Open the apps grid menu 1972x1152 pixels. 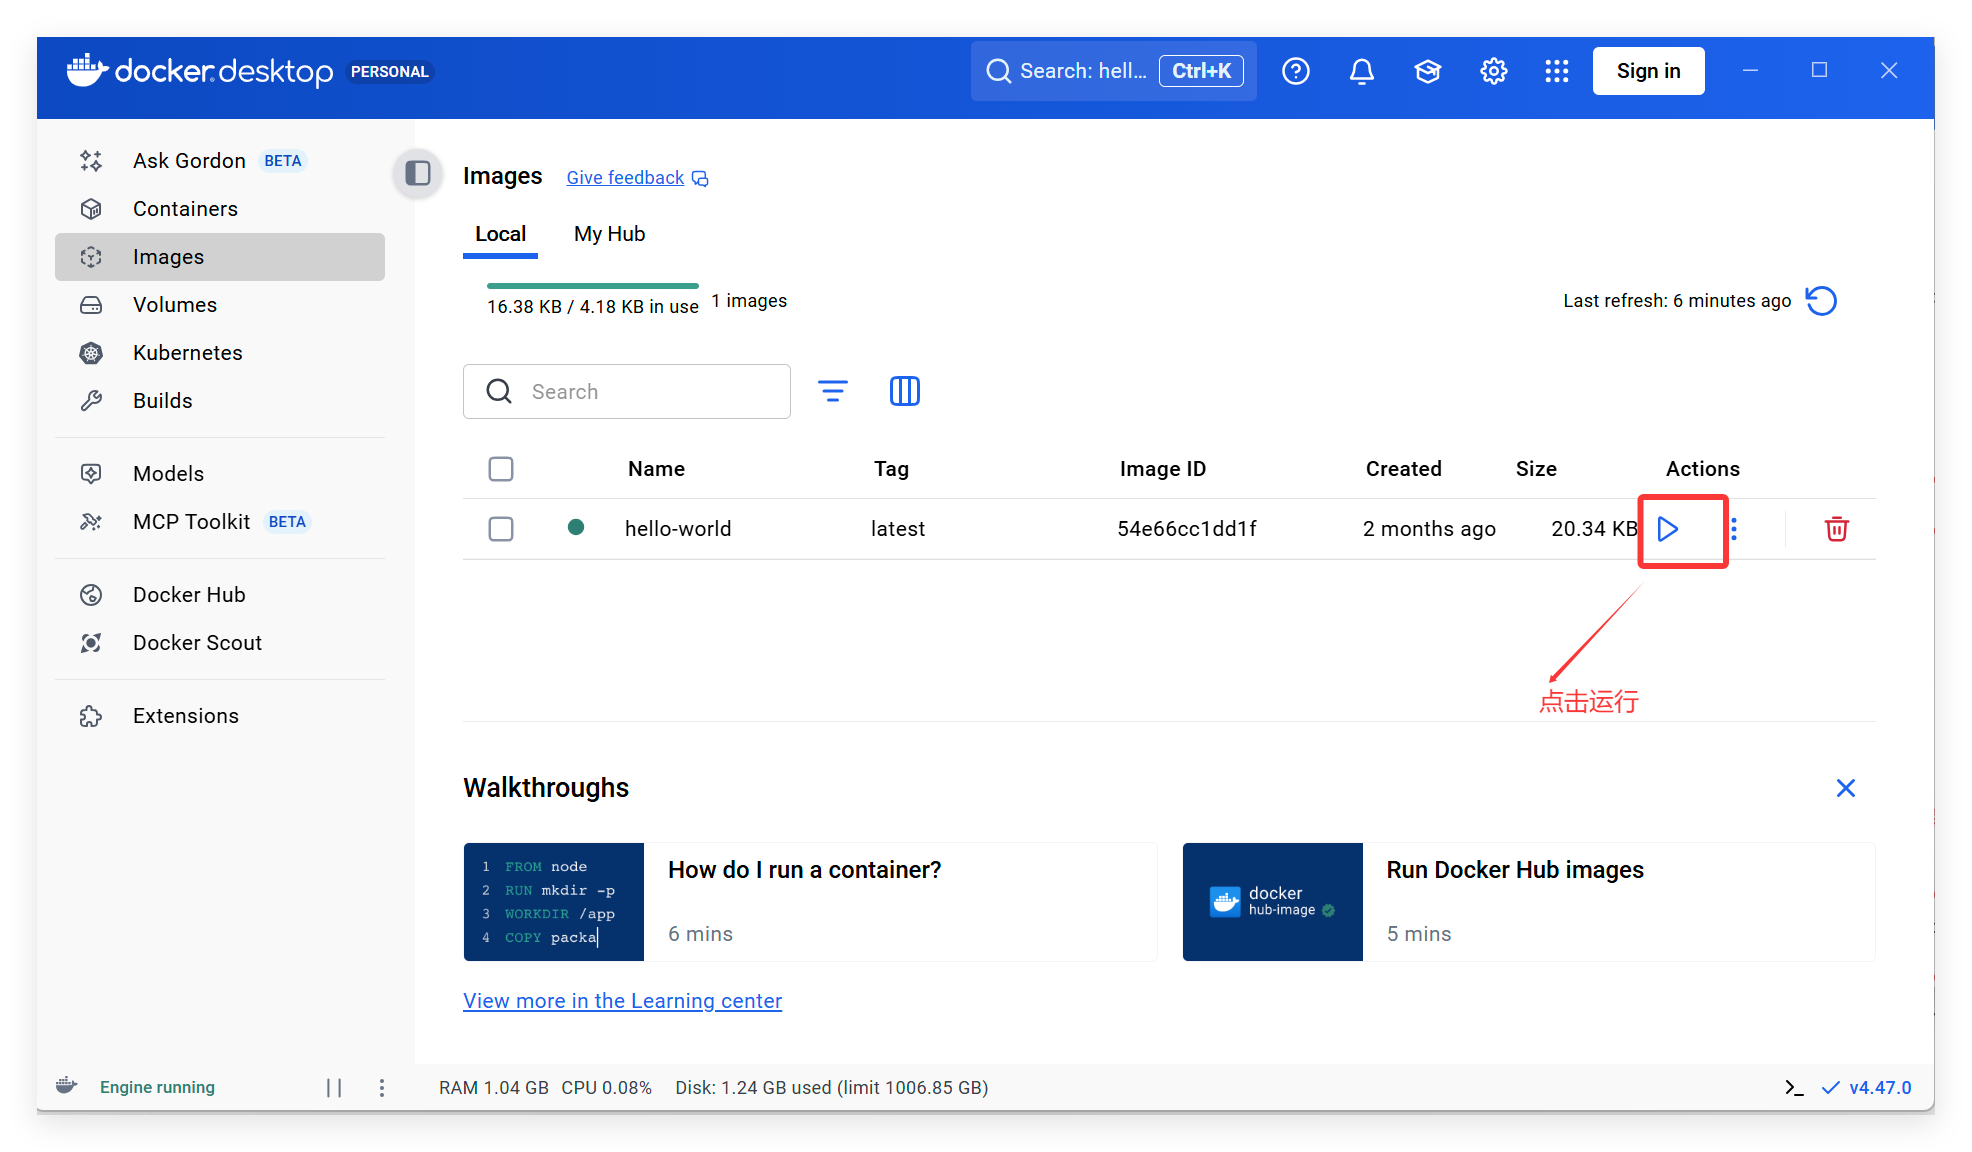(x=1556, y=71)
